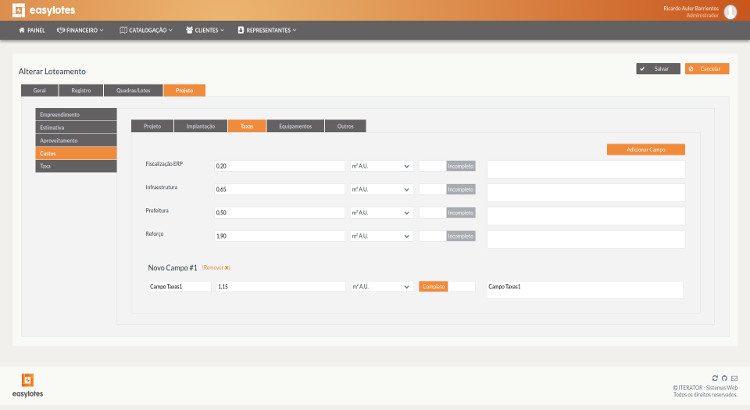Open the Taxas sub-tab
This screenshot has height=410, width=750.
[x=247, y=126]
